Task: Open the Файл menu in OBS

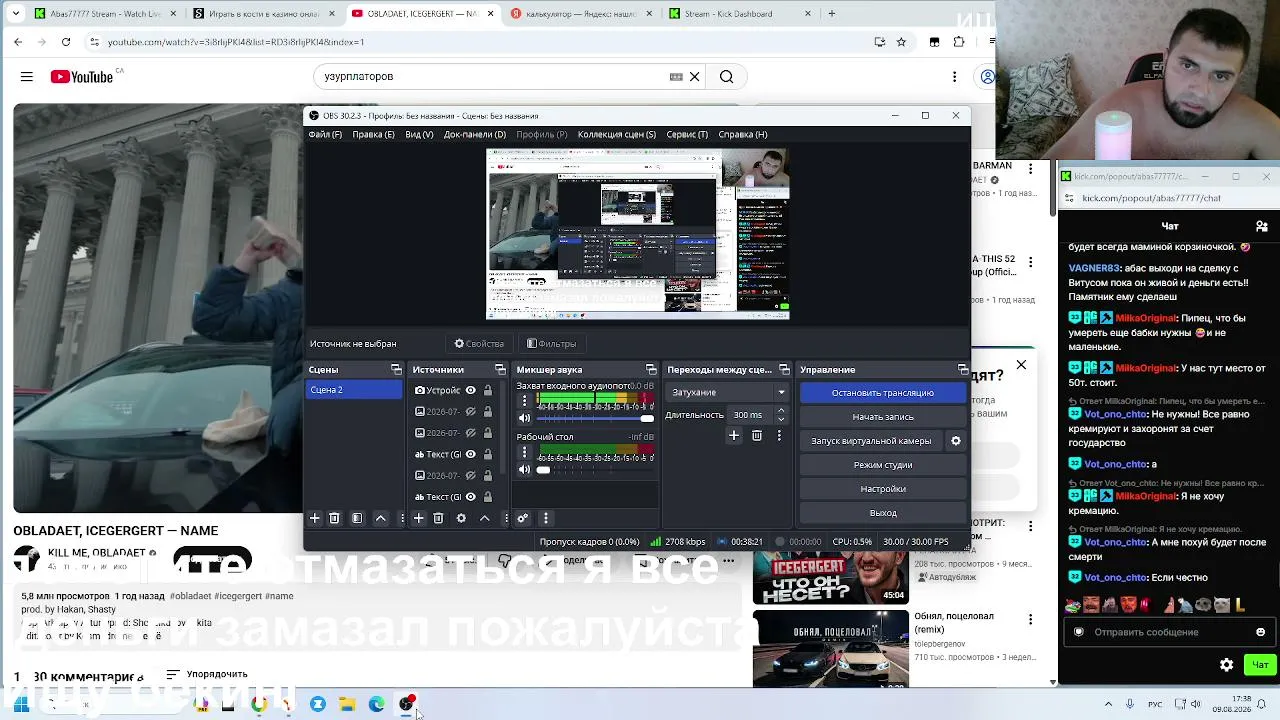Action: click(325, 135)
